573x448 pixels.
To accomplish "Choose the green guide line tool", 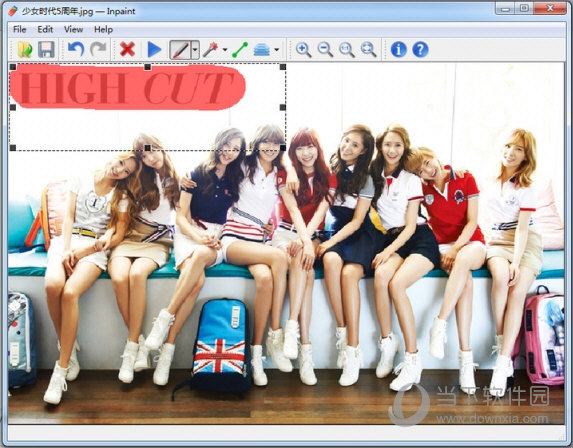I will (x=240, y=49).
